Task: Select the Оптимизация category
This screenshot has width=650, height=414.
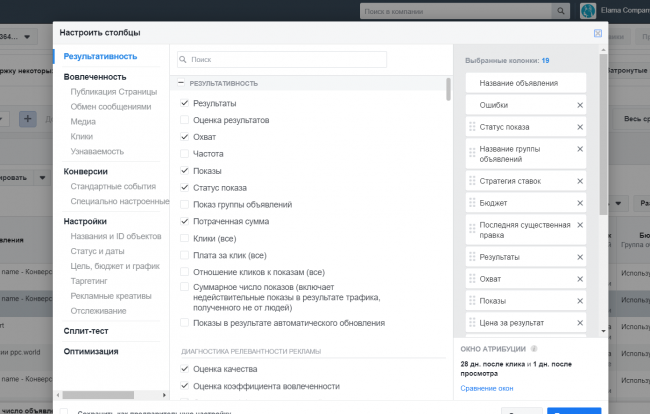Action: coord(91,351)
